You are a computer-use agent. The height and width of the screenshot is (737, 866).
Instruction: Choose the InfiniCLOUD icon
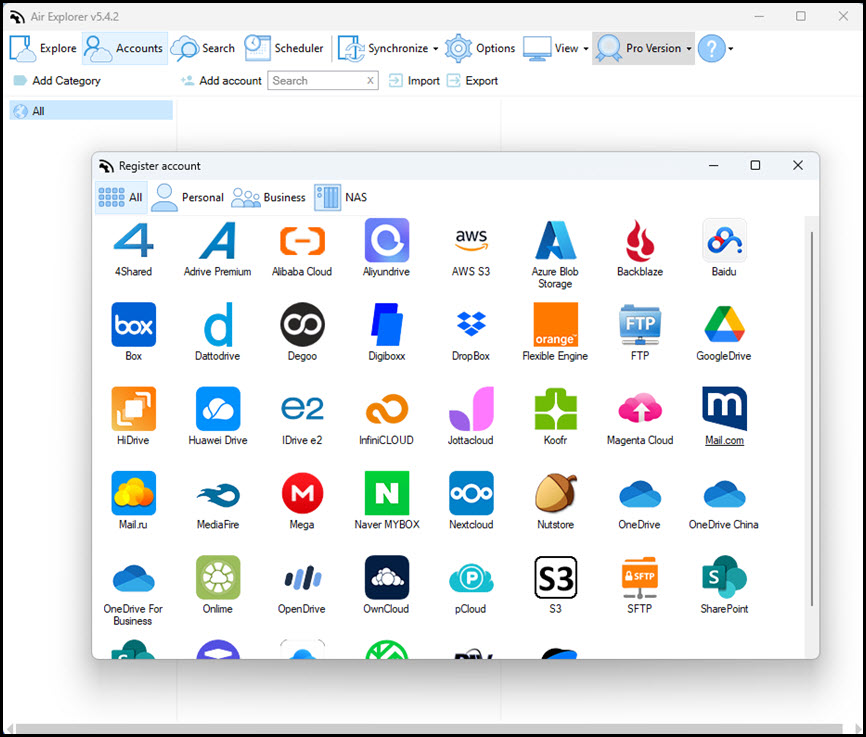point(387,409)
